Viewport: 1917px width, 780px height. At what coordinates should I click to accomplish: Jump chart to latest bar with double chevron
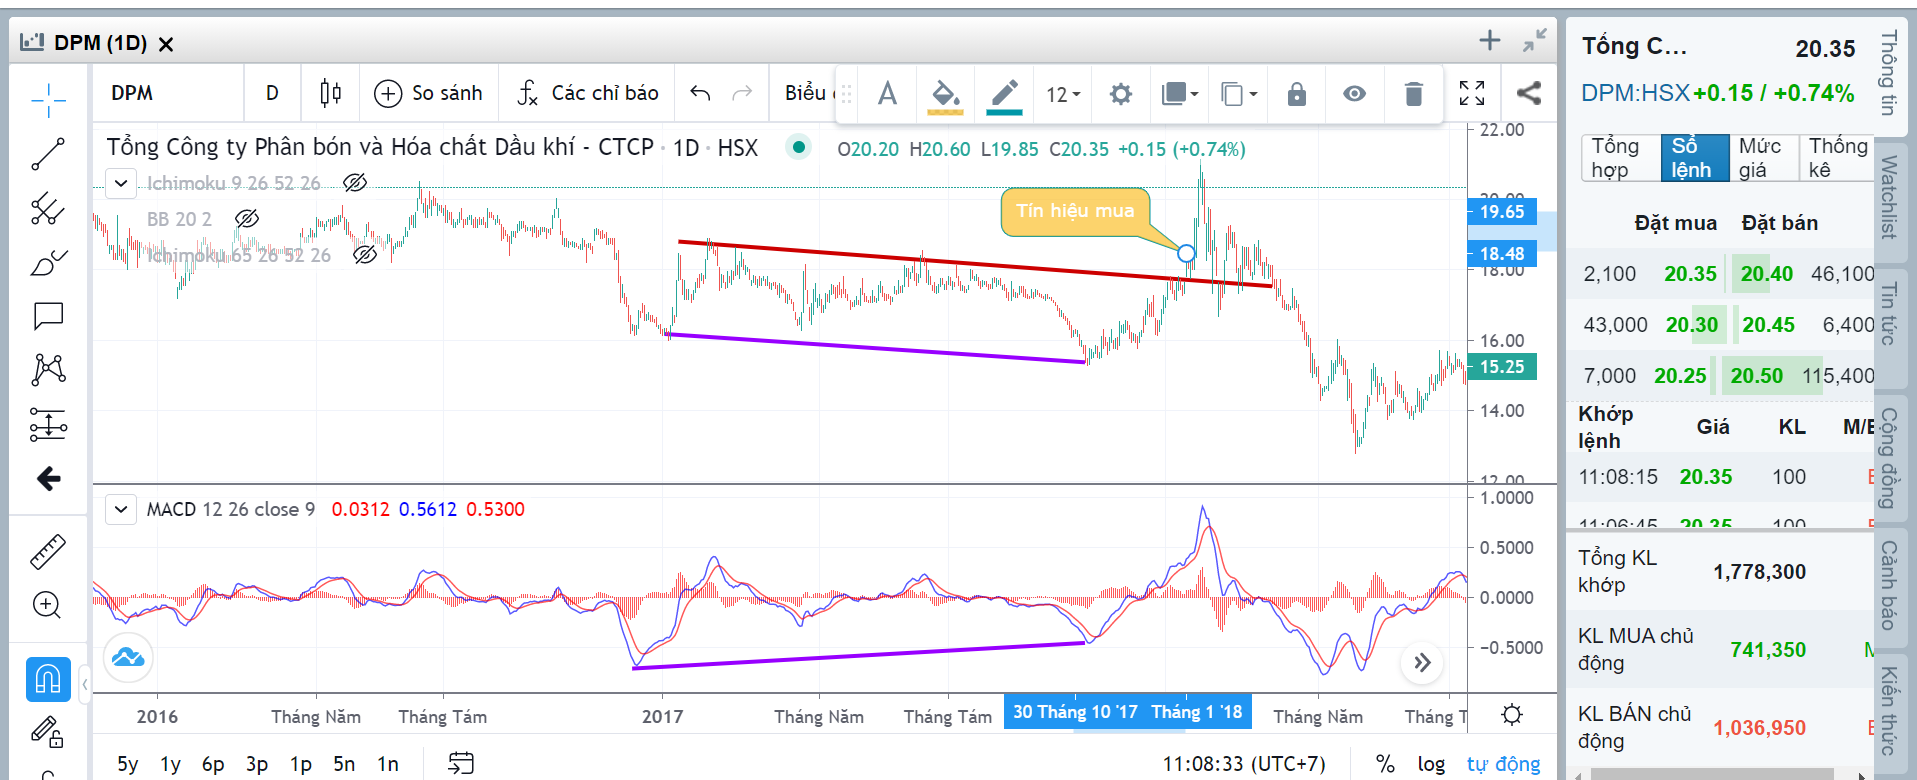1422,662
